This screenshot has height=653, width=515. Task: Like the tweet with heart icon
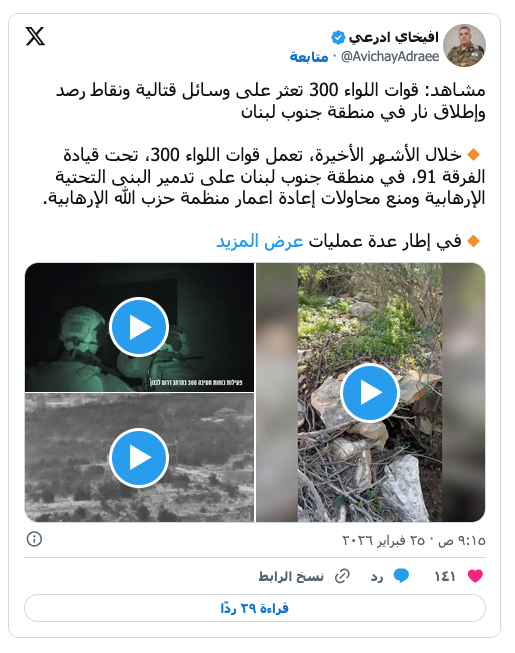pyautogui.click(x=475, y=576)
